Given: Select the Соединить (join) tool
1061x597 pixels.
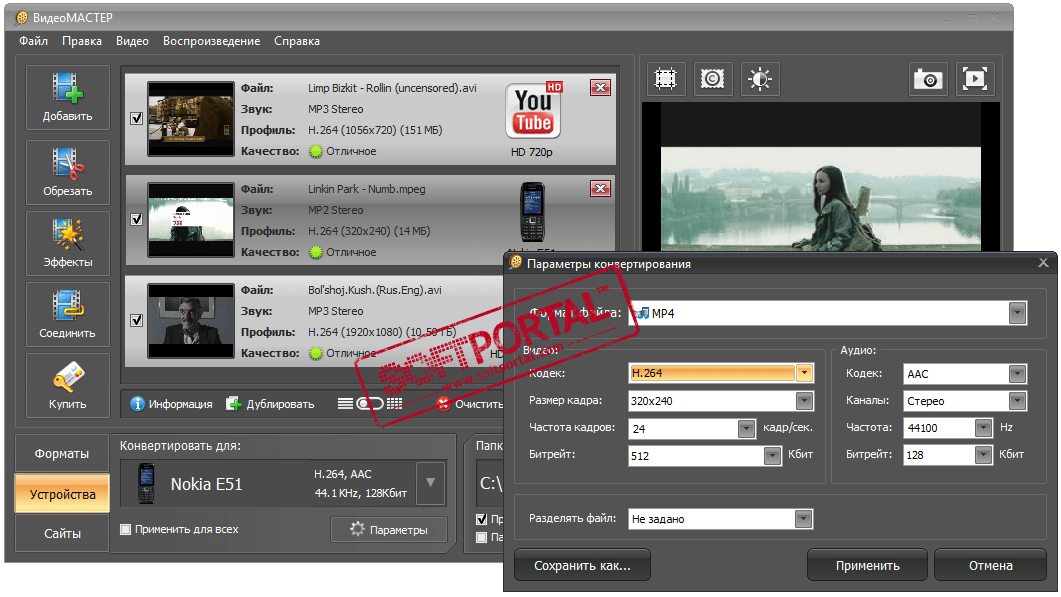Looking at the screenshot, I should click(x=68, y=314).
